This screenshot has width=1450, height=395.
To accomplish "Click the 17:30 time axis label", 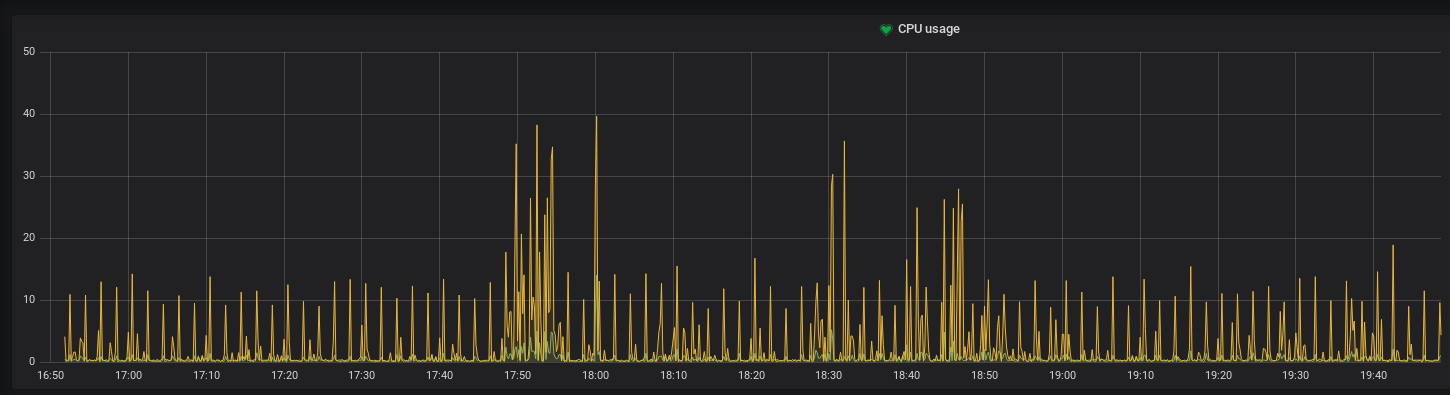I will tap(362, 375).
